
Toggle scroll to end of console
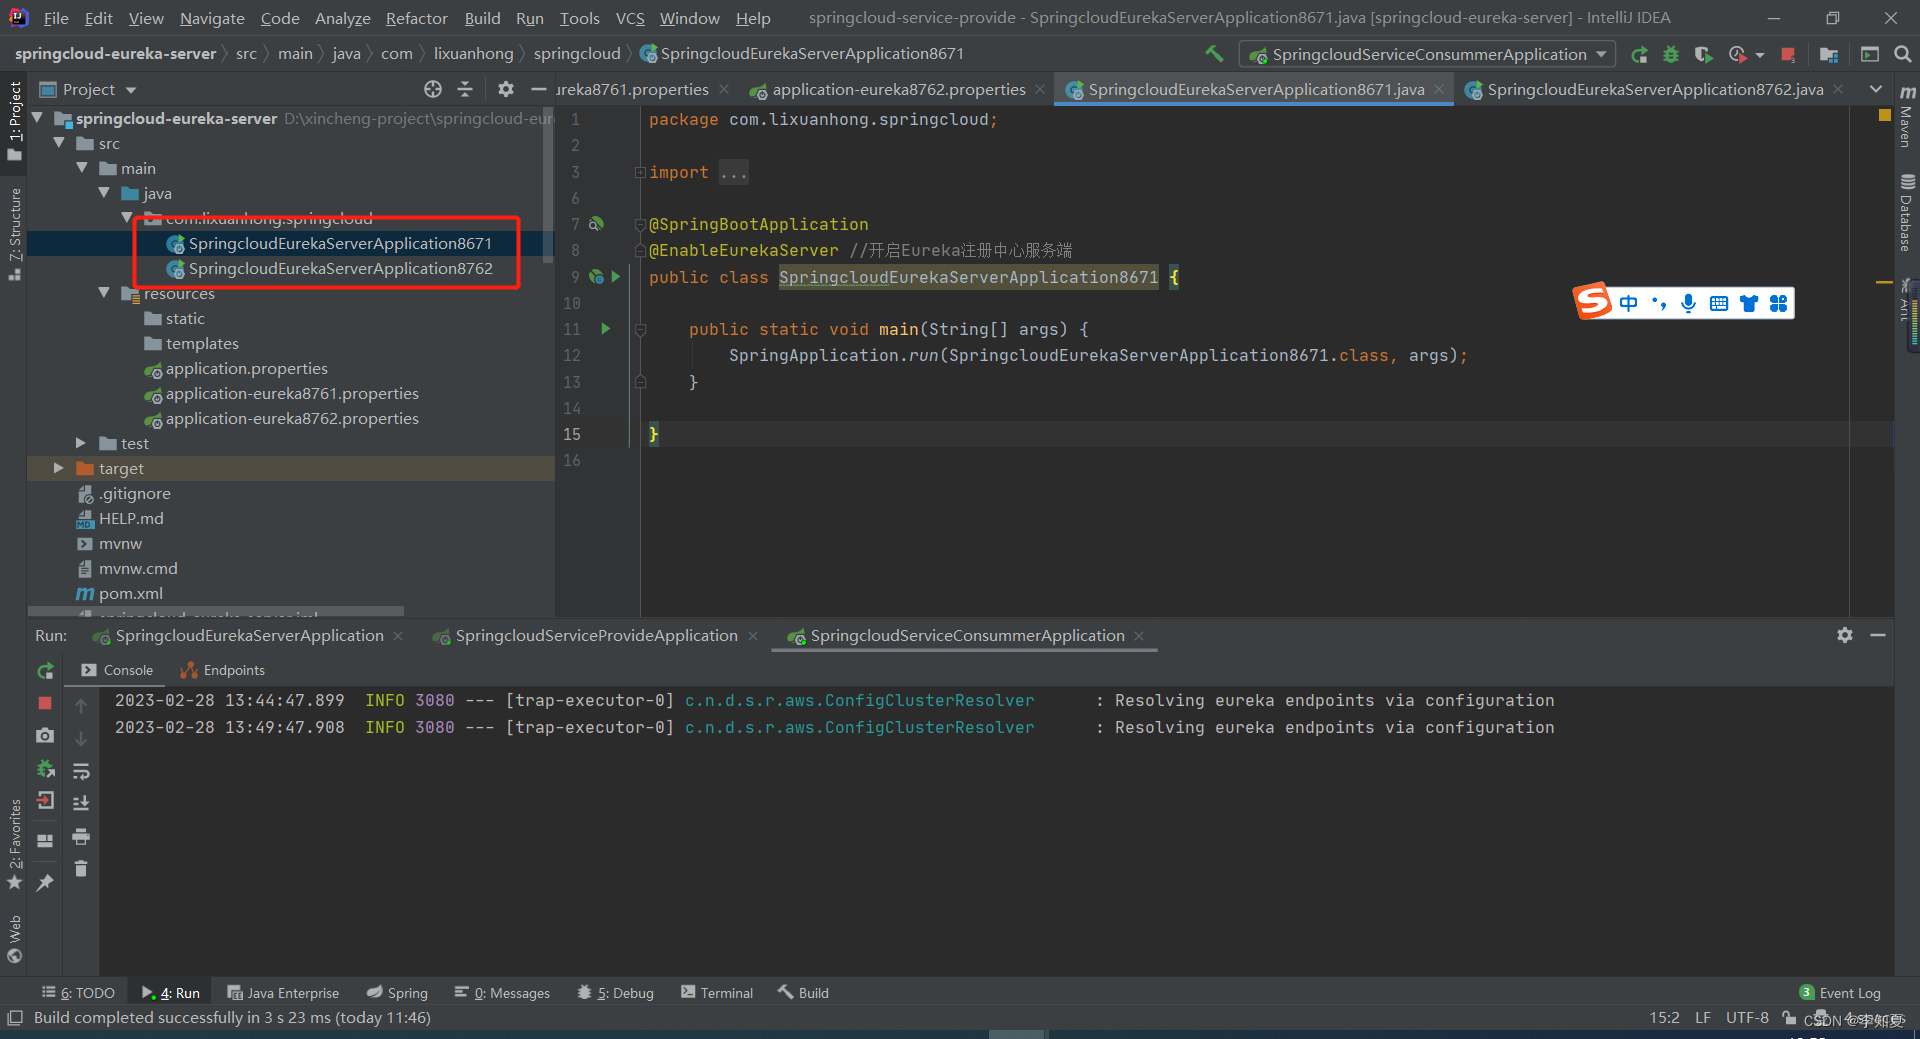point(81,803)
